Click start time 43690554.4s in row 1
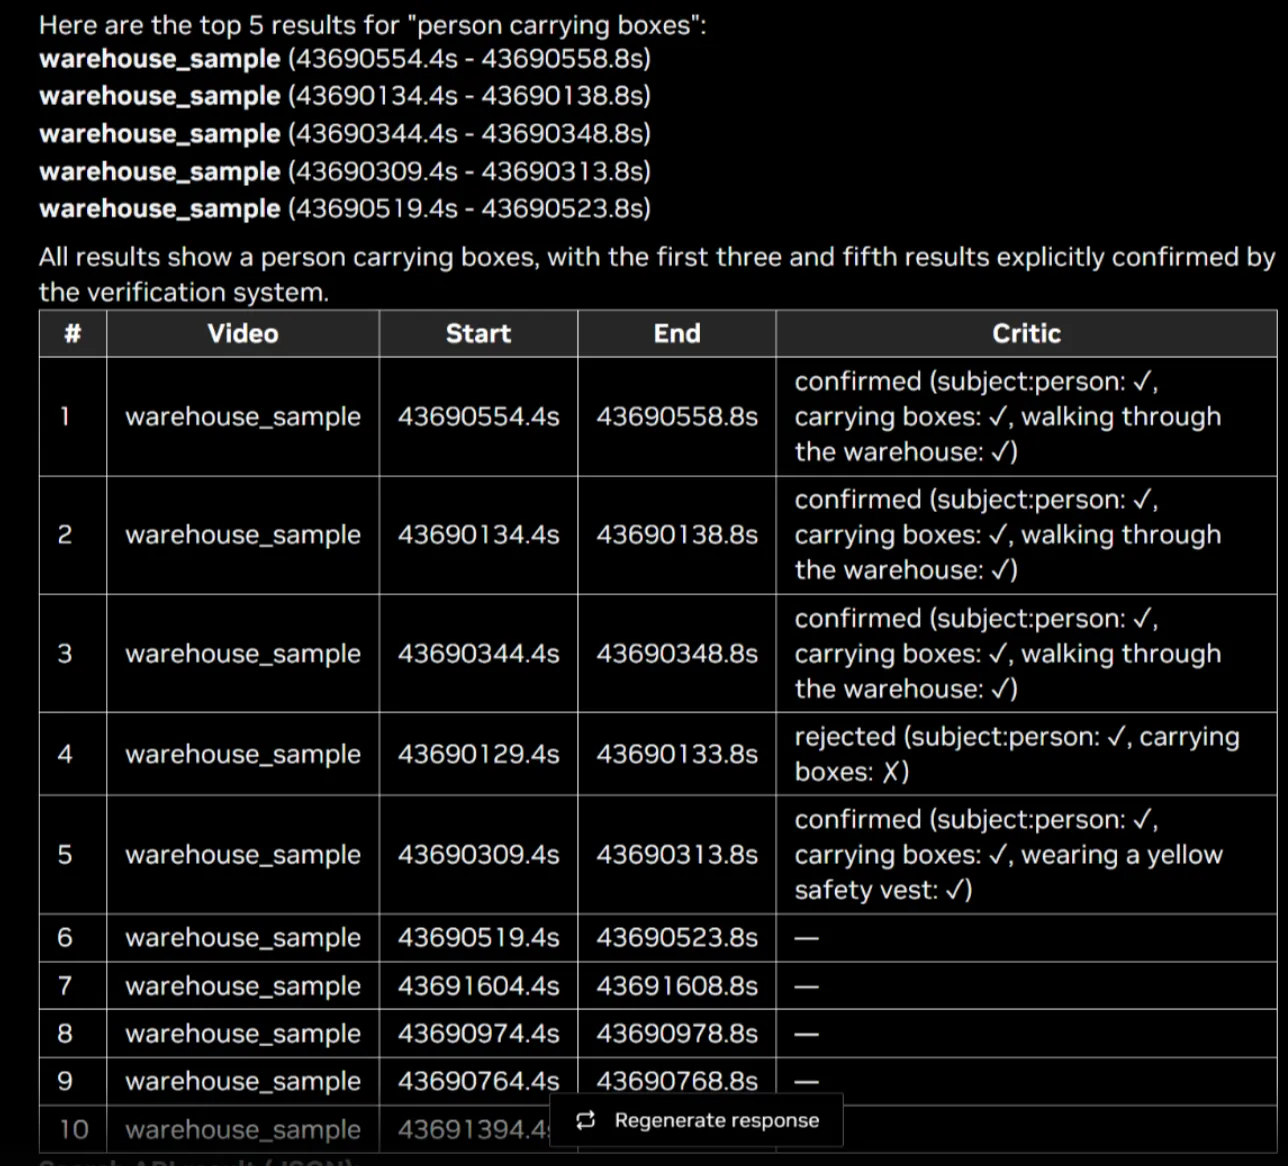This screenshot has height=1166, width=1288. click(478, 417)
